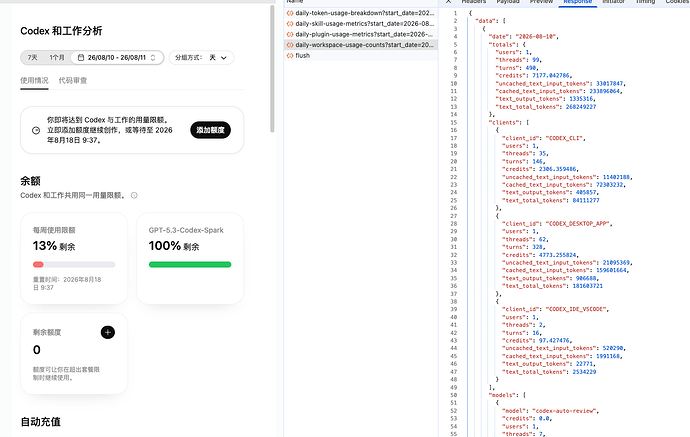The height and width of the screenshot is (437, 690).
Task: Click the GPT-5.3-Codex-Spark green progress bar
Action: point(190,264)
